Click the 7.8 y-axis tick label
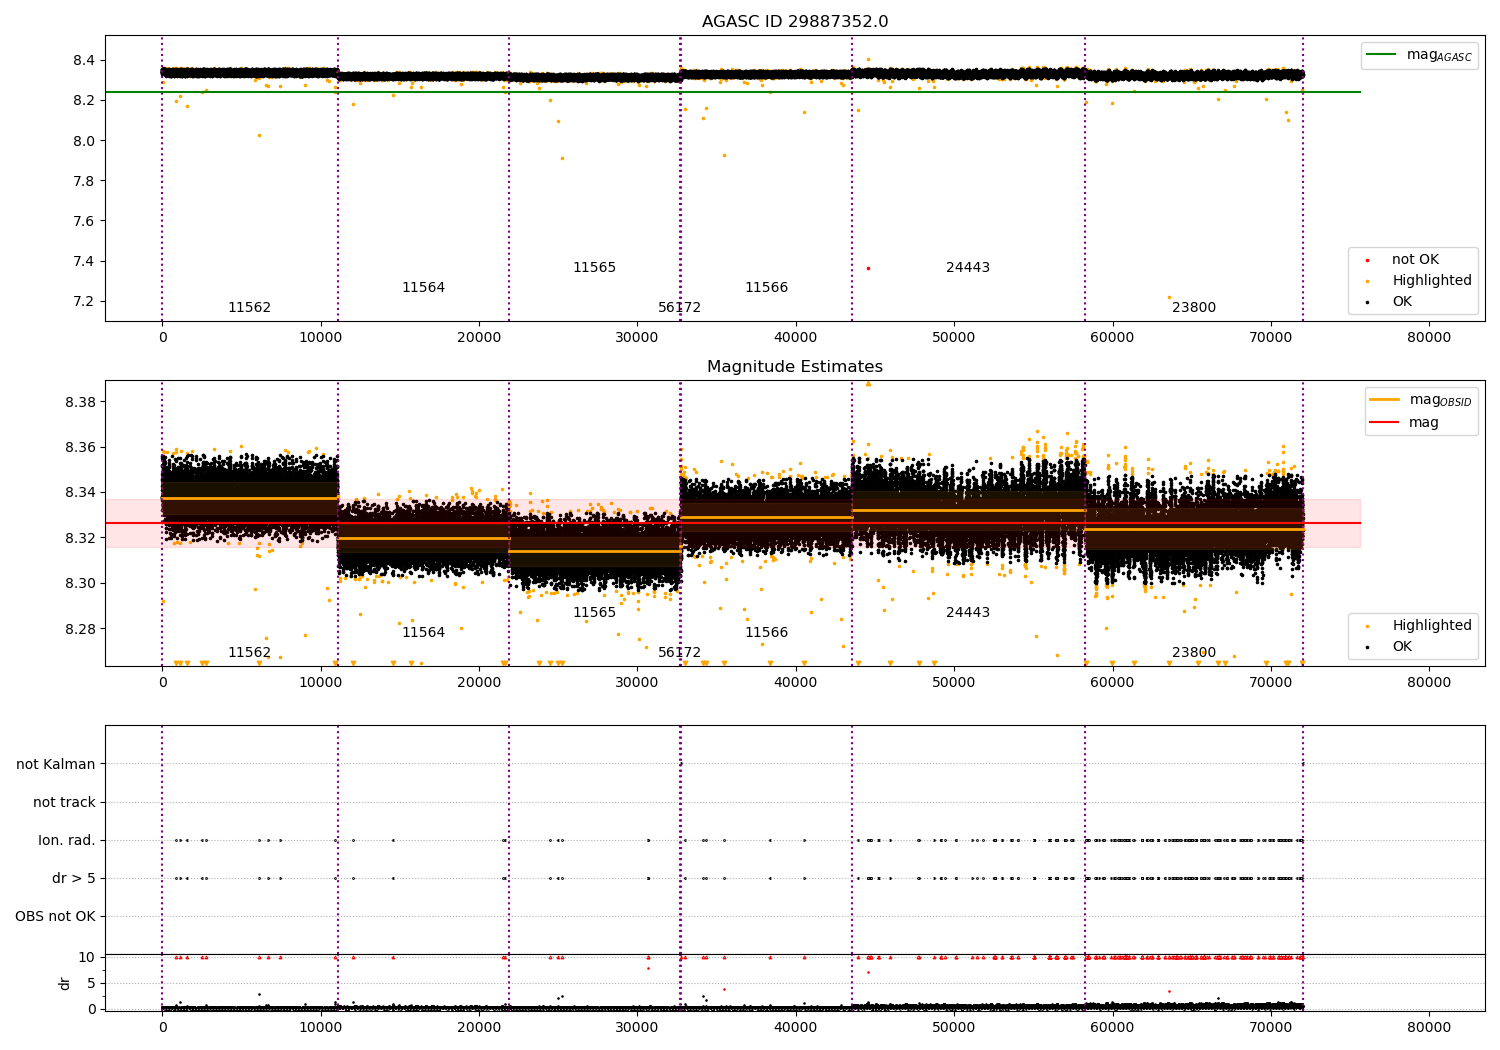 [84, 181]
